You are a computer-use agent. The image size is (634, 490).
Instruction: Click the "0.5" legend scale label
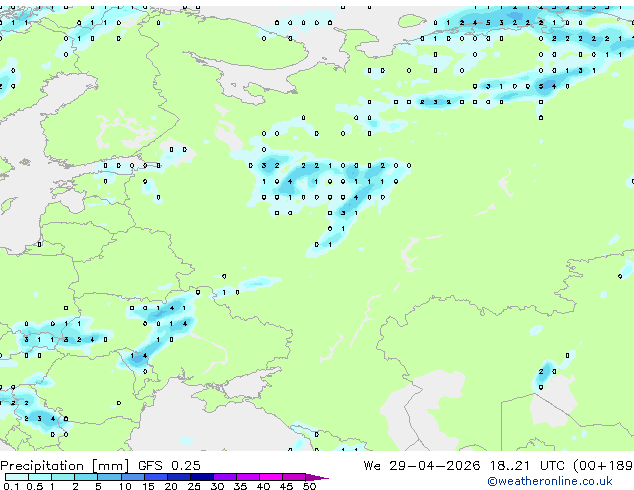tap(34, 486)
